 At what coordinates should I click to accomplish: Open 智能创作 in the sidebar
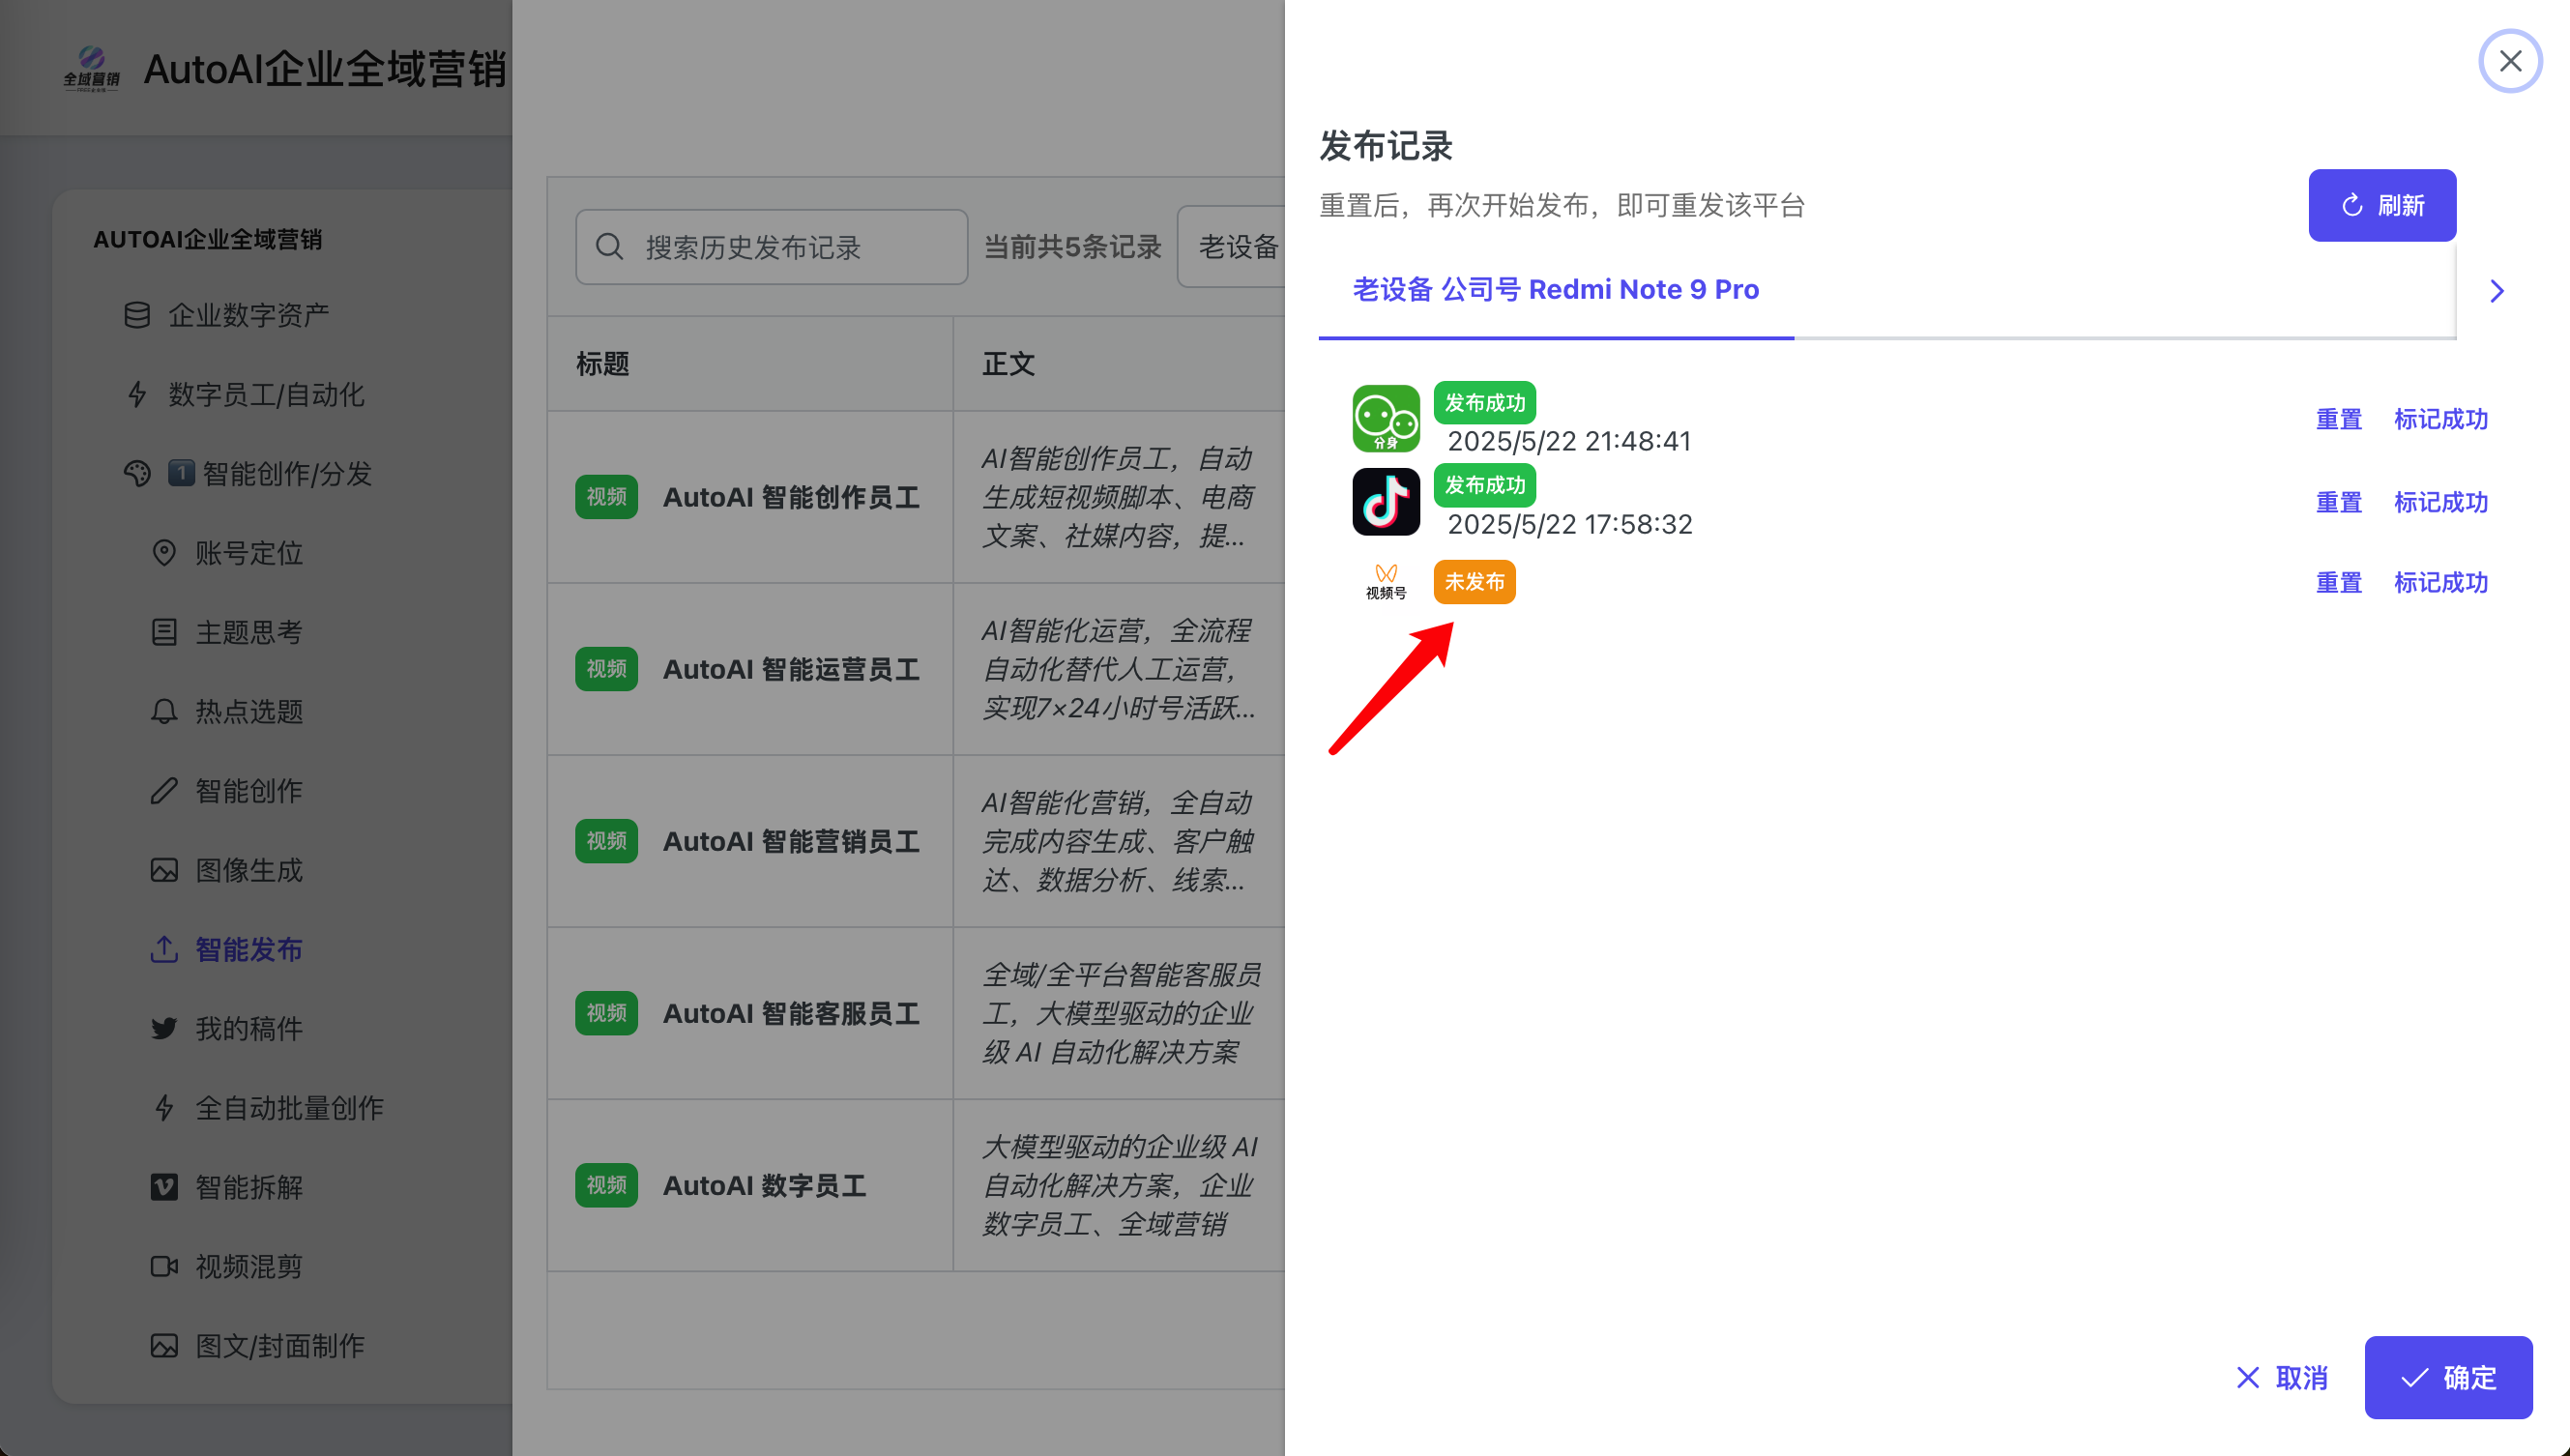(249, 791)
